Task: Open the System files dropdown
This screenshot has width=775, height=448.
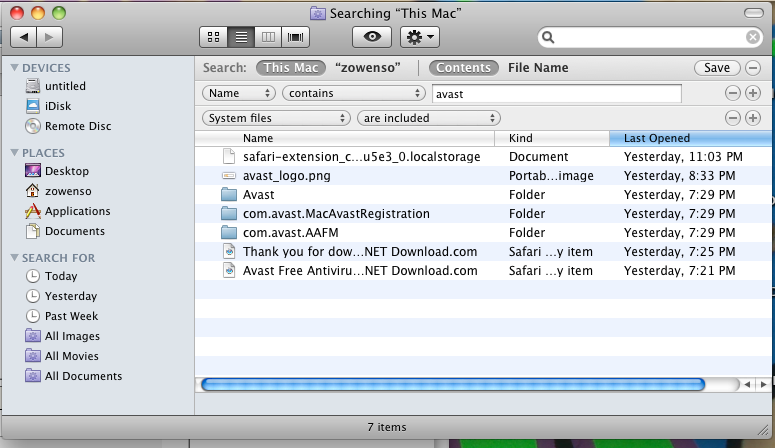Action: 276,118
